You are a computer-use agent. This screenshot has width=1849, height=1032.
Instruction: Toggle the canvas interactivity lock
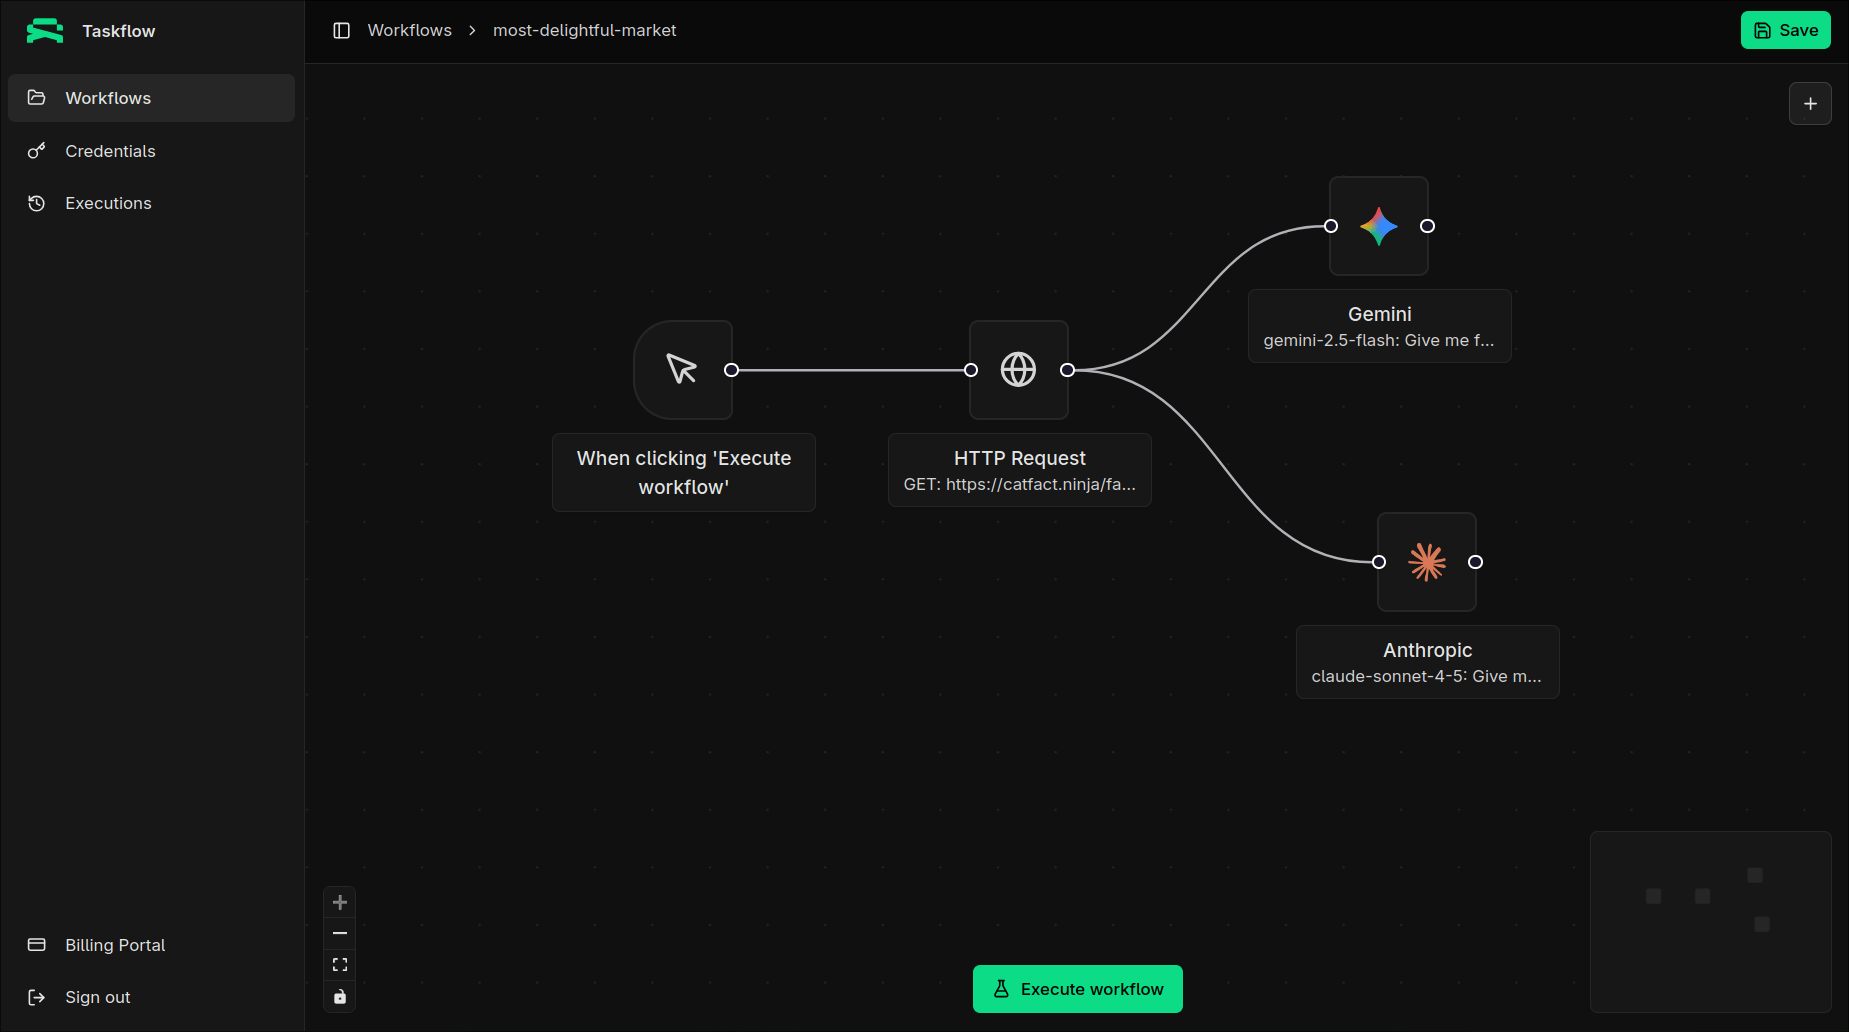(340, 996)
